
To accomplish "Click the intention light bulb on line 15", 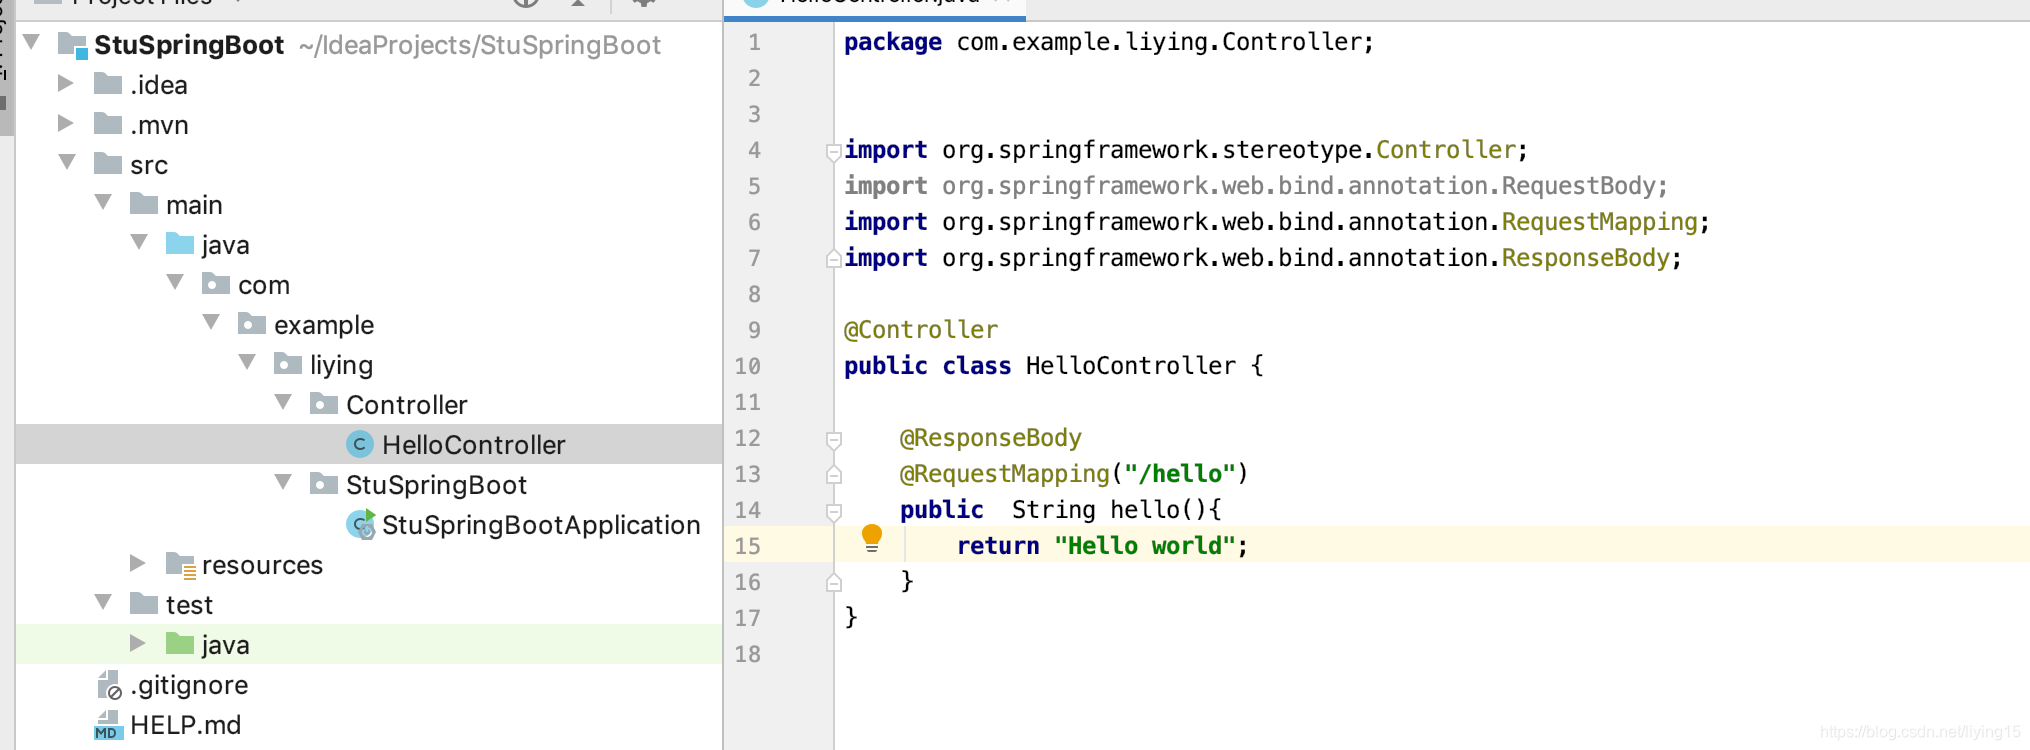I will pos(872,539).
